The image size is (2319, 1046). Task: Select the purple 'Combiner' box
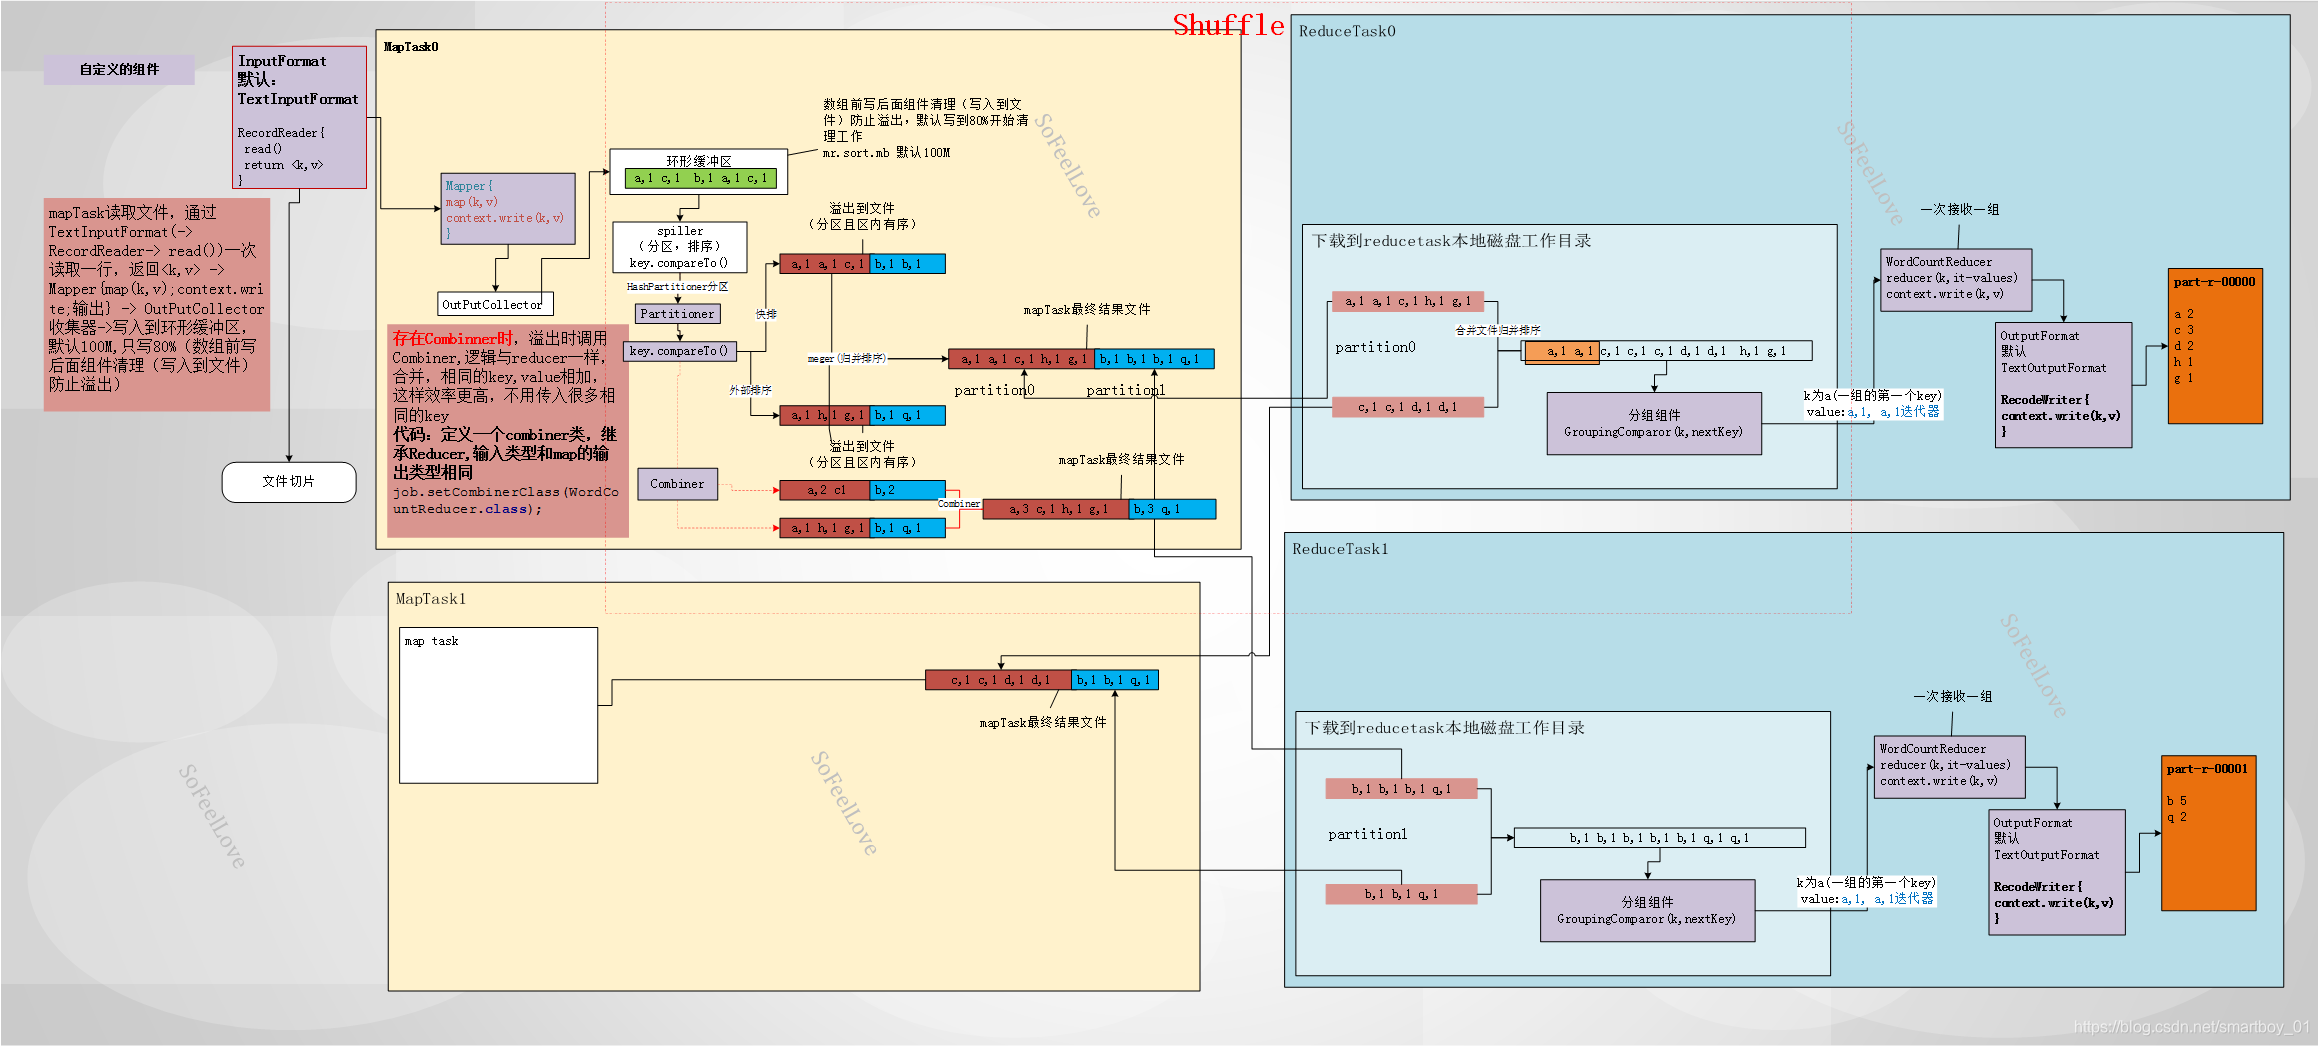(677, 484)
